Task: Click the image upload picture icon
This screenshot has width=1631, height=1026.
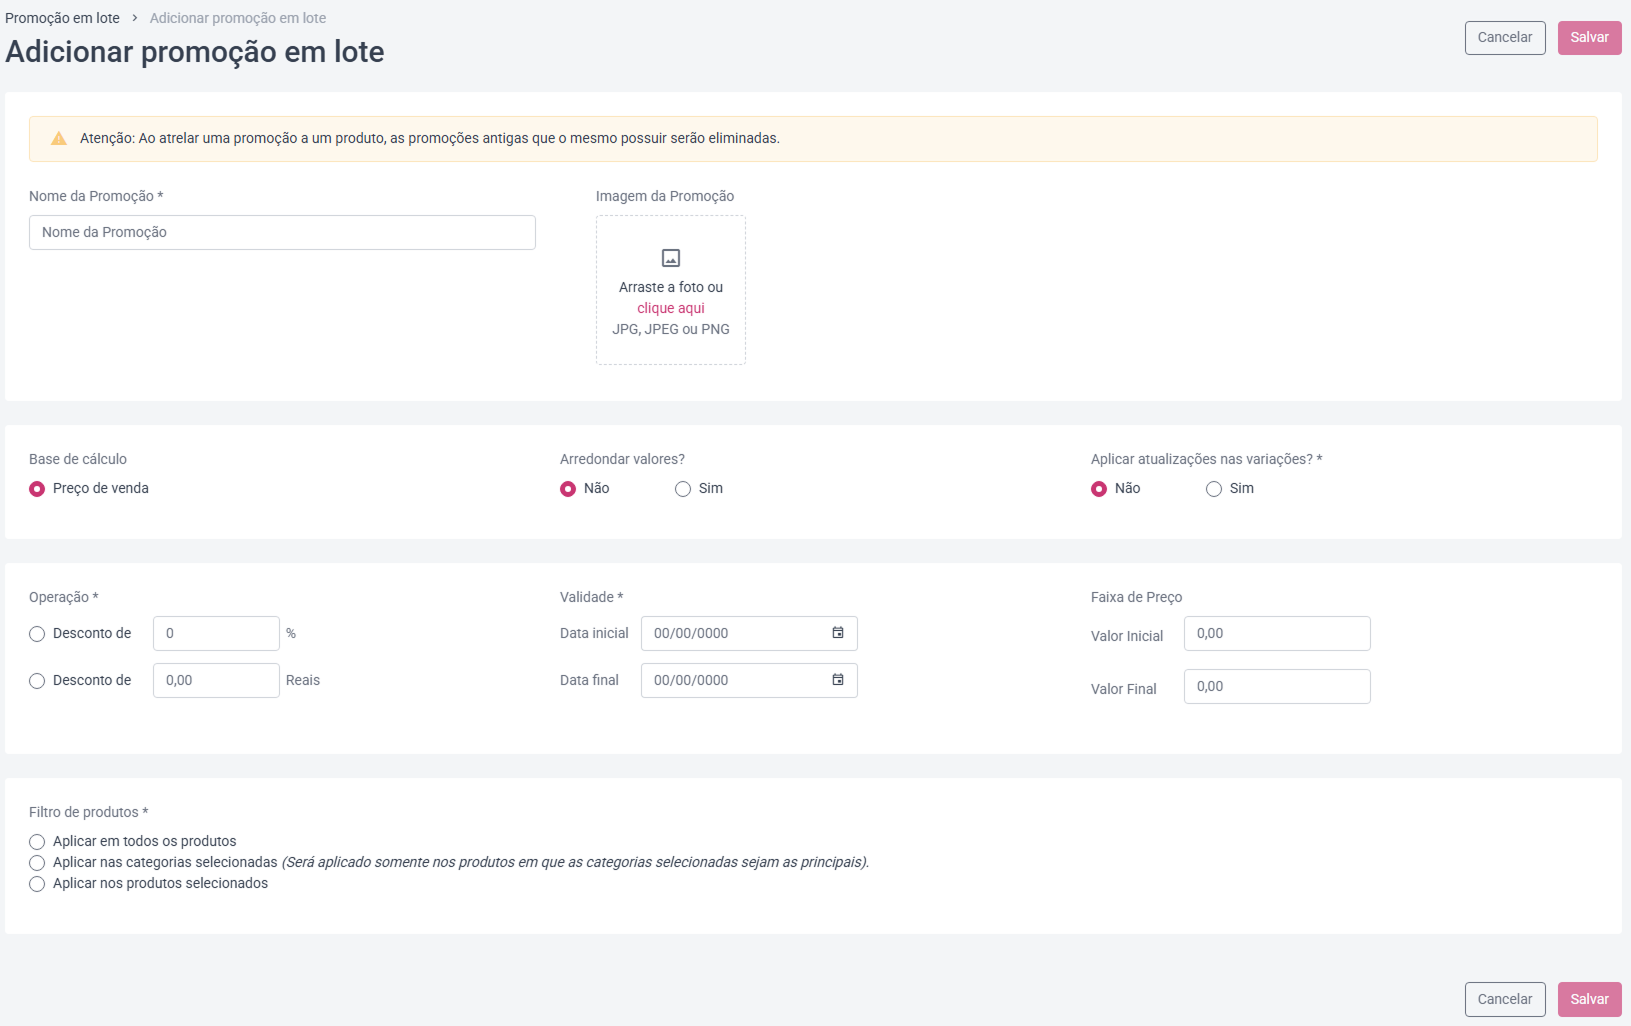Action: coord(671,258)
